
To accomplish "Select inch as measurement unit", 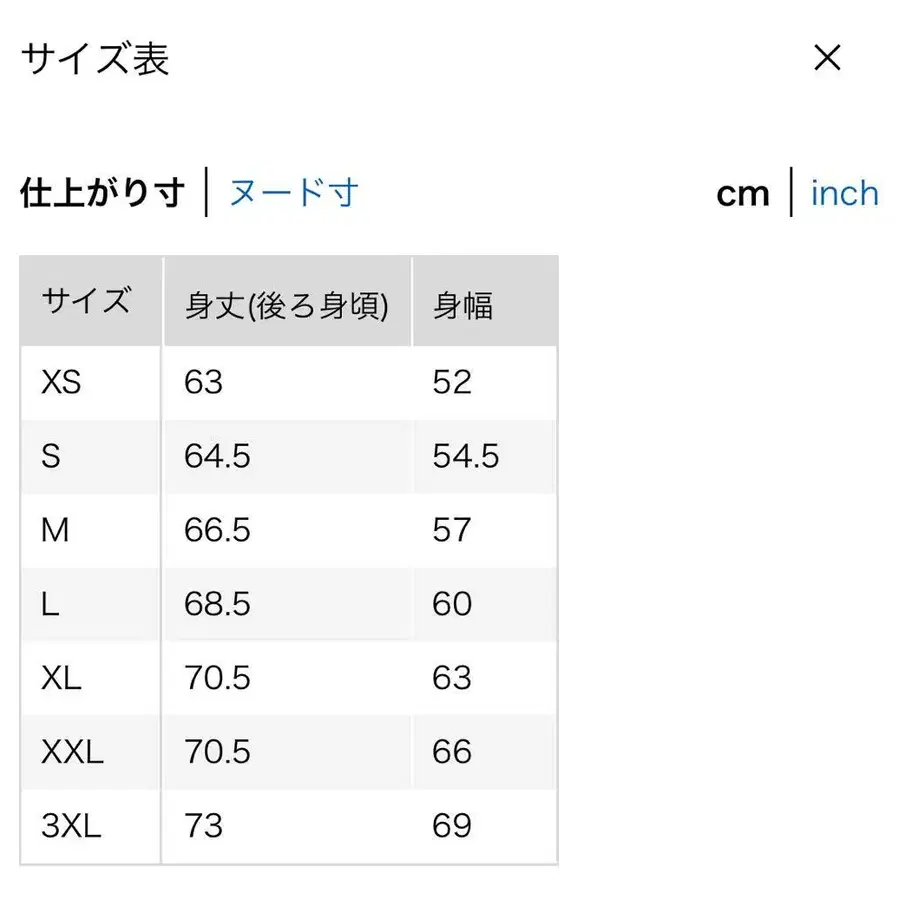I will click(x=845, y=193).
